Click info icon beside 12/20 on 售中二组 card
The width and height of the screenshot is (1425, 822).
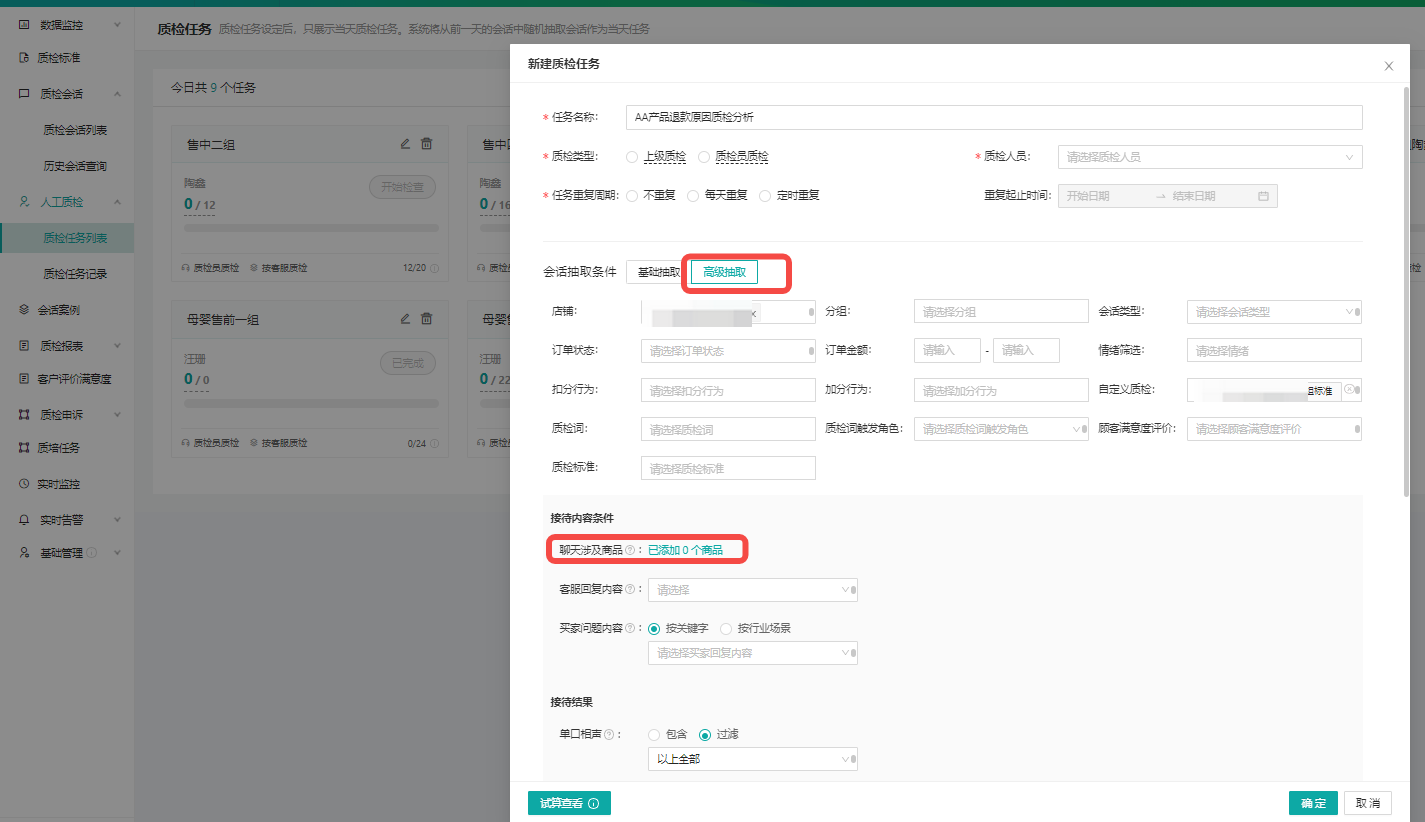[434, 268]
